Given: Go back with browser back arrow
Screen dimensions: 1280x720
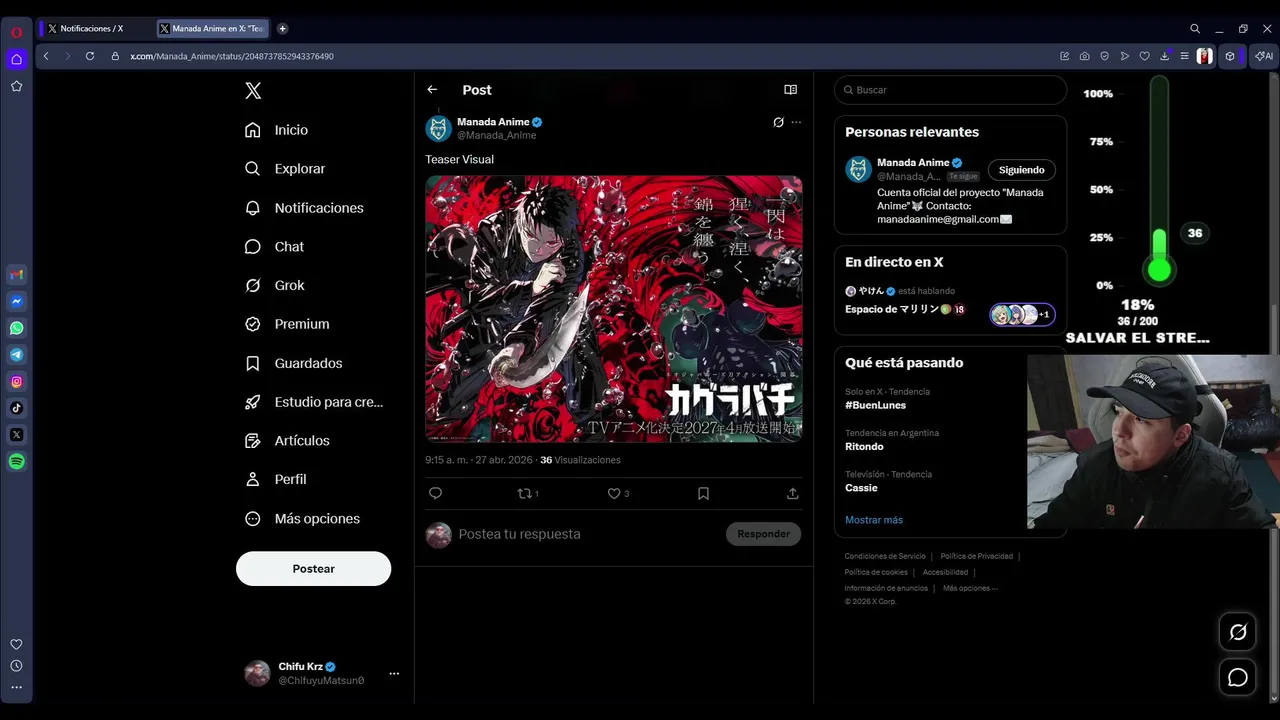Looking at the screenshot, I should pos(46,56).
